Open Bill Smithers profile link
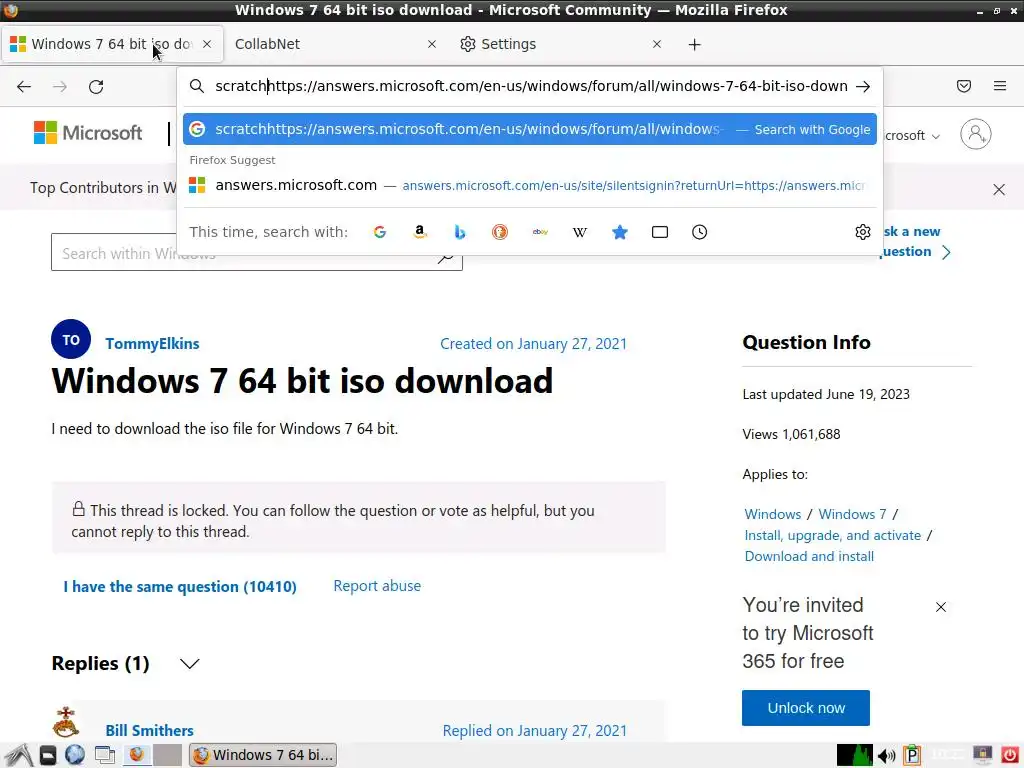 click(150, 730)
